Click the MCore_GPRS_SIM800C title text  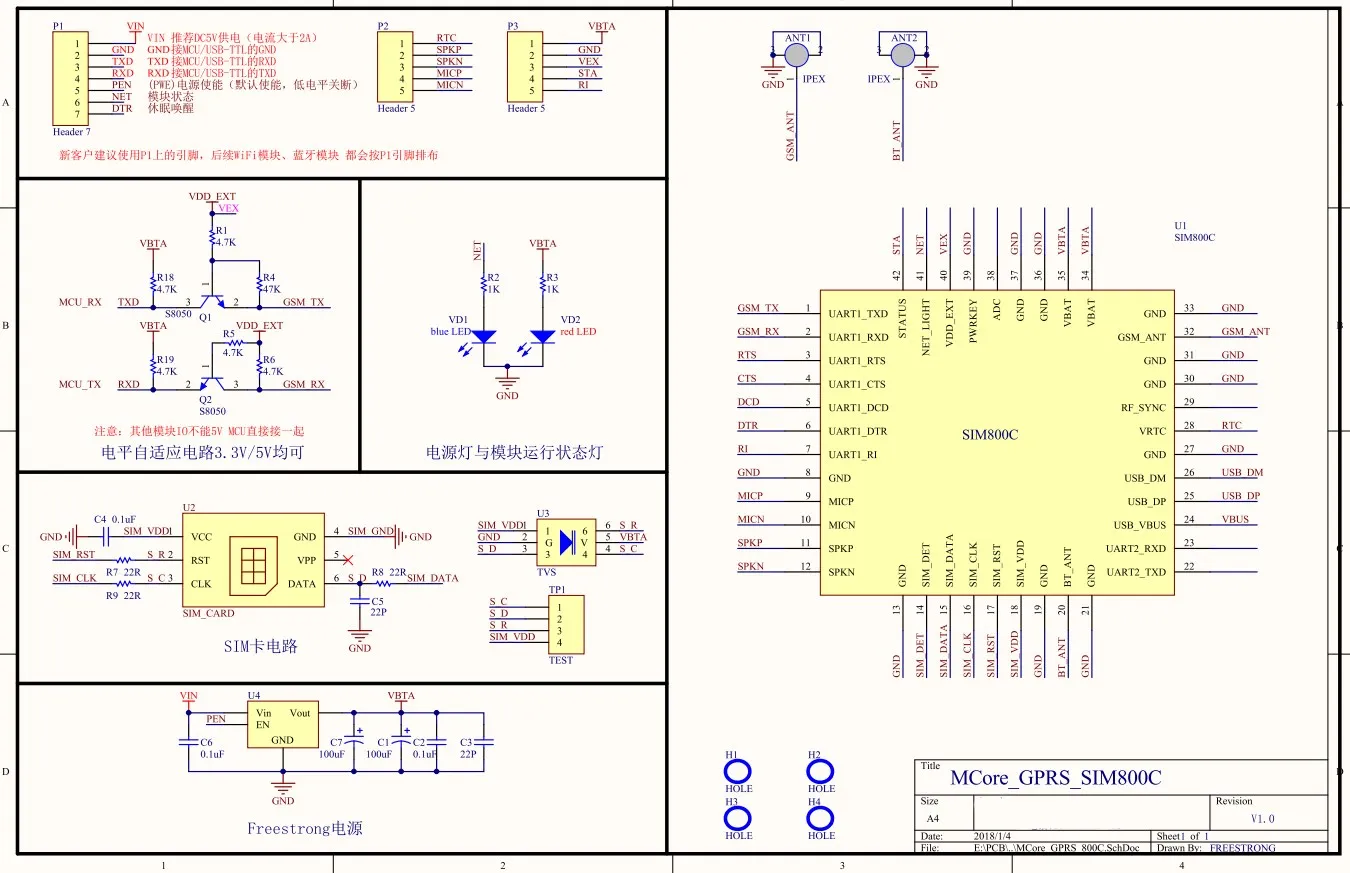pos(1056,779)
